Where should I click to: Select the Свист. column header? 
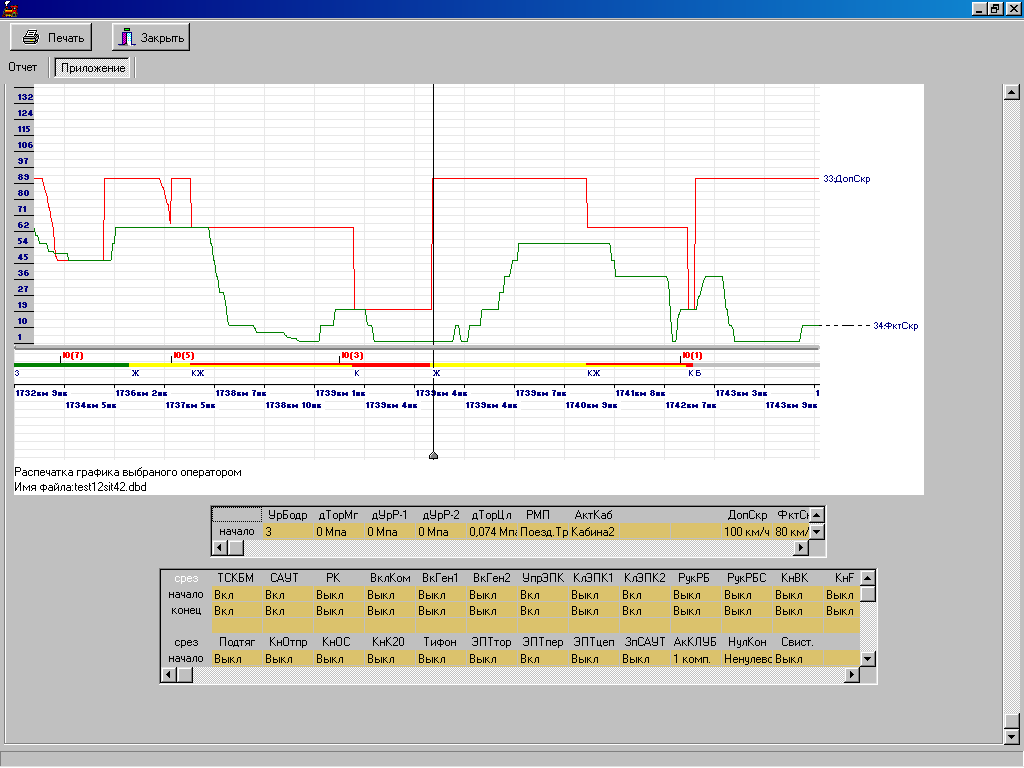tap(797, 642)
